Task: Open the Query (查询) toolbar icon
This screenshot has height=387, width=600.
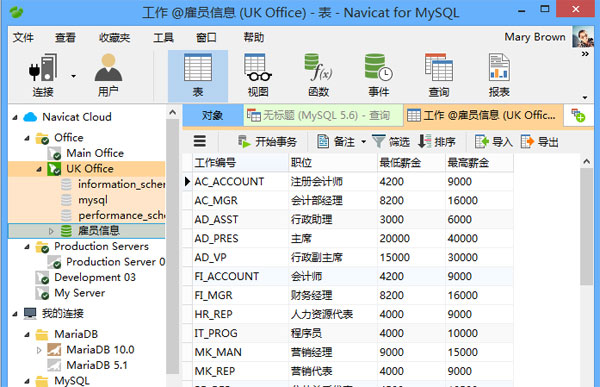Action: tap(439, 75)
